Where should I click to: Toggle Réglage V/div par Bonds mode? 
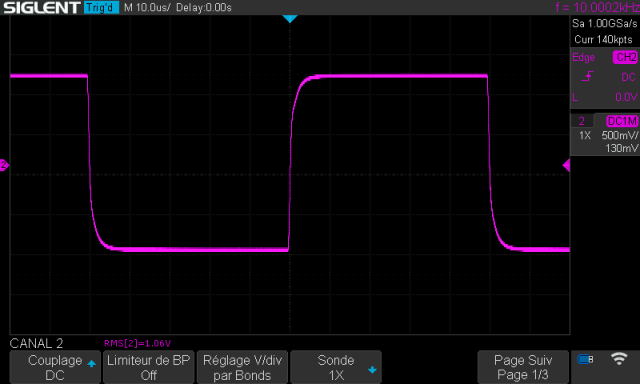pos(242,367)
